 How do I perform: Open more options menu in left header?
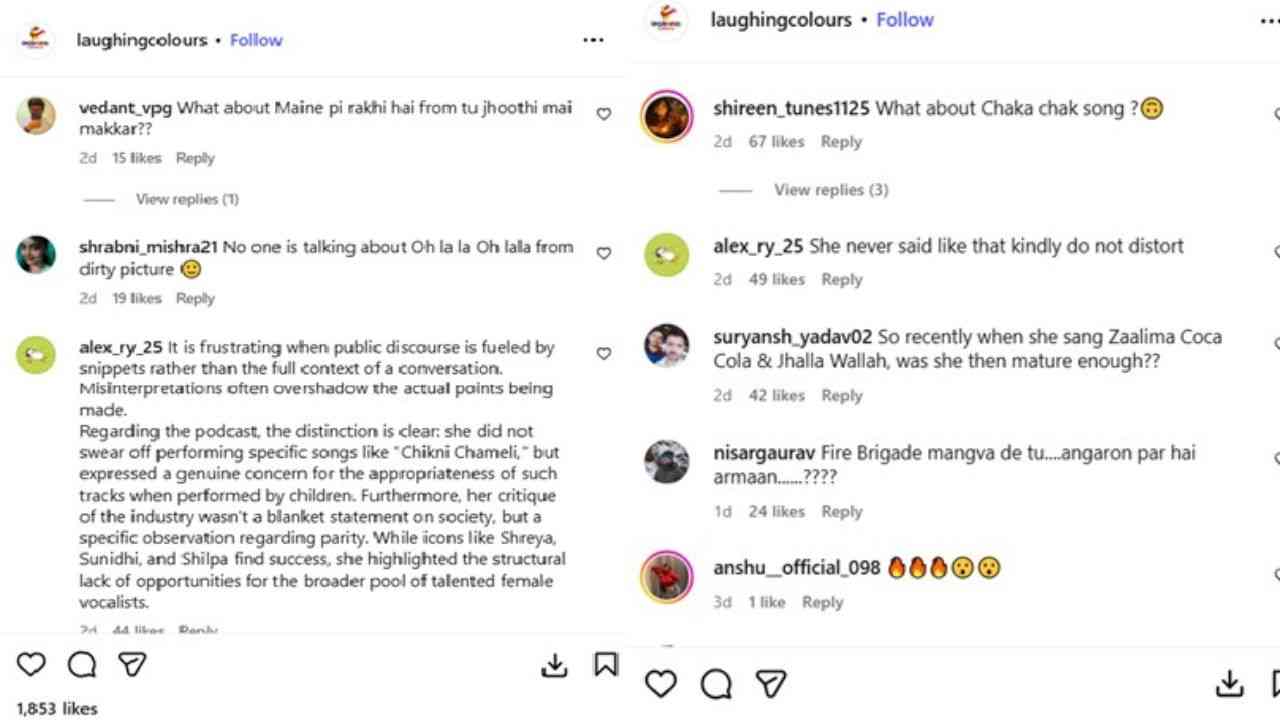pyautogui.click(x=593, y=40)
